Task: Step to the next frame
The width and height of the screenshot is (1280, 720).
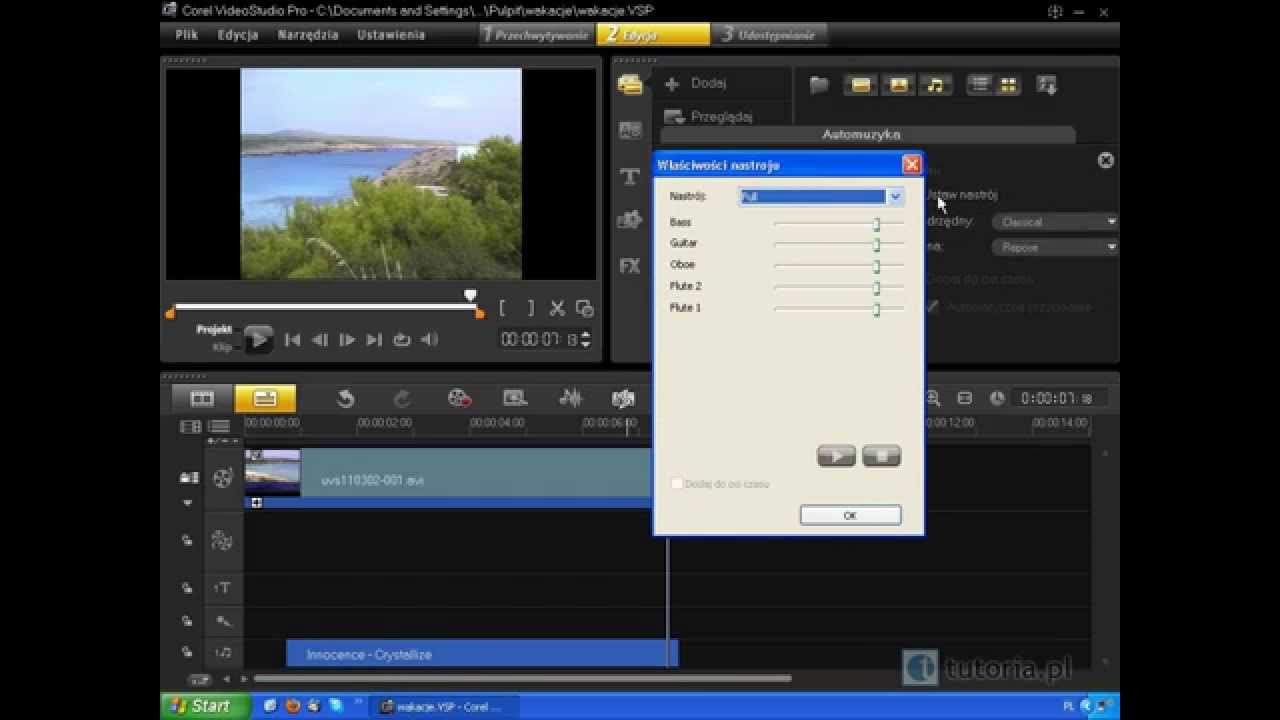Action: tap(347, 340)
